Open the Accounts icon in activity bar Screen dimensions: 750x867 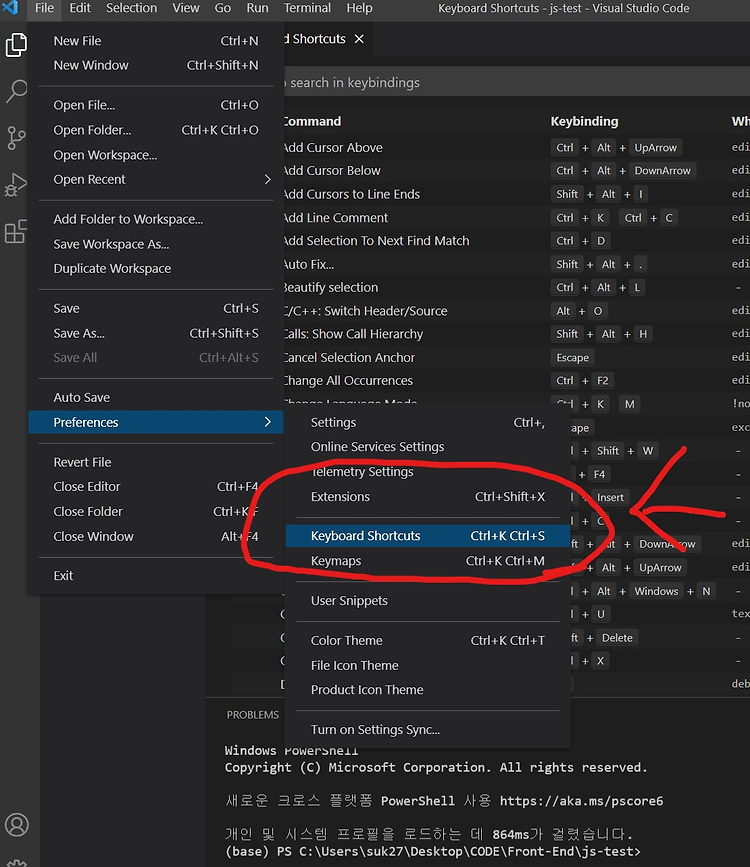[x=17, y=824]
